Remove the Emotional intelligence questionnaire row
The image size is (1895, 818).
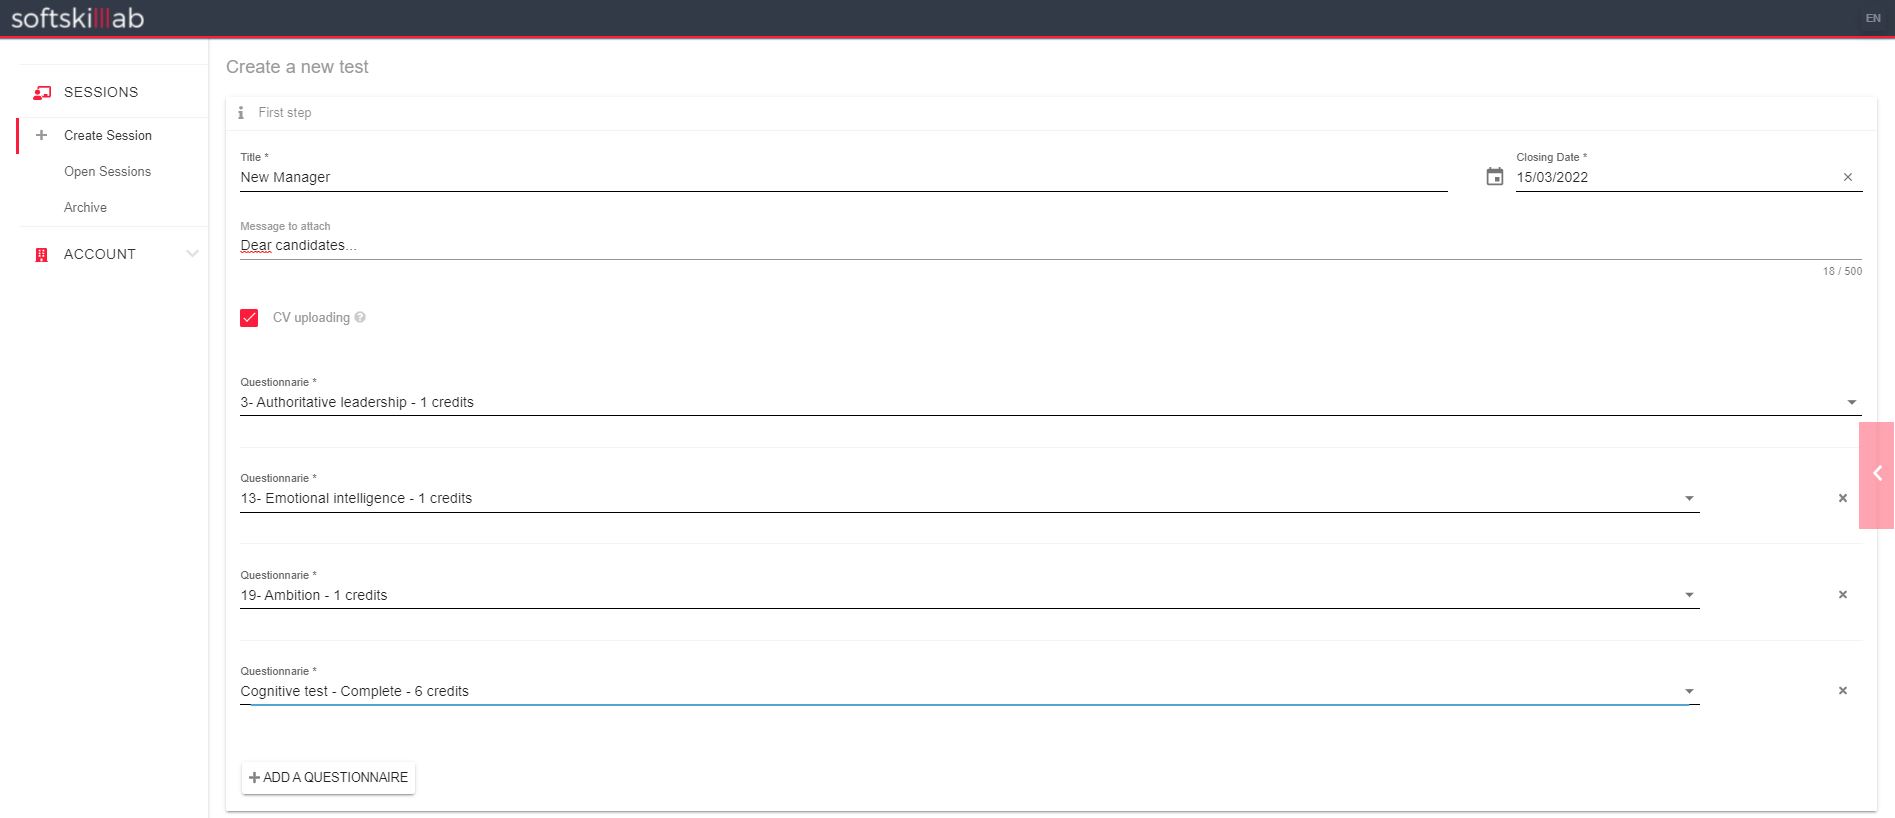point(1842,498)
